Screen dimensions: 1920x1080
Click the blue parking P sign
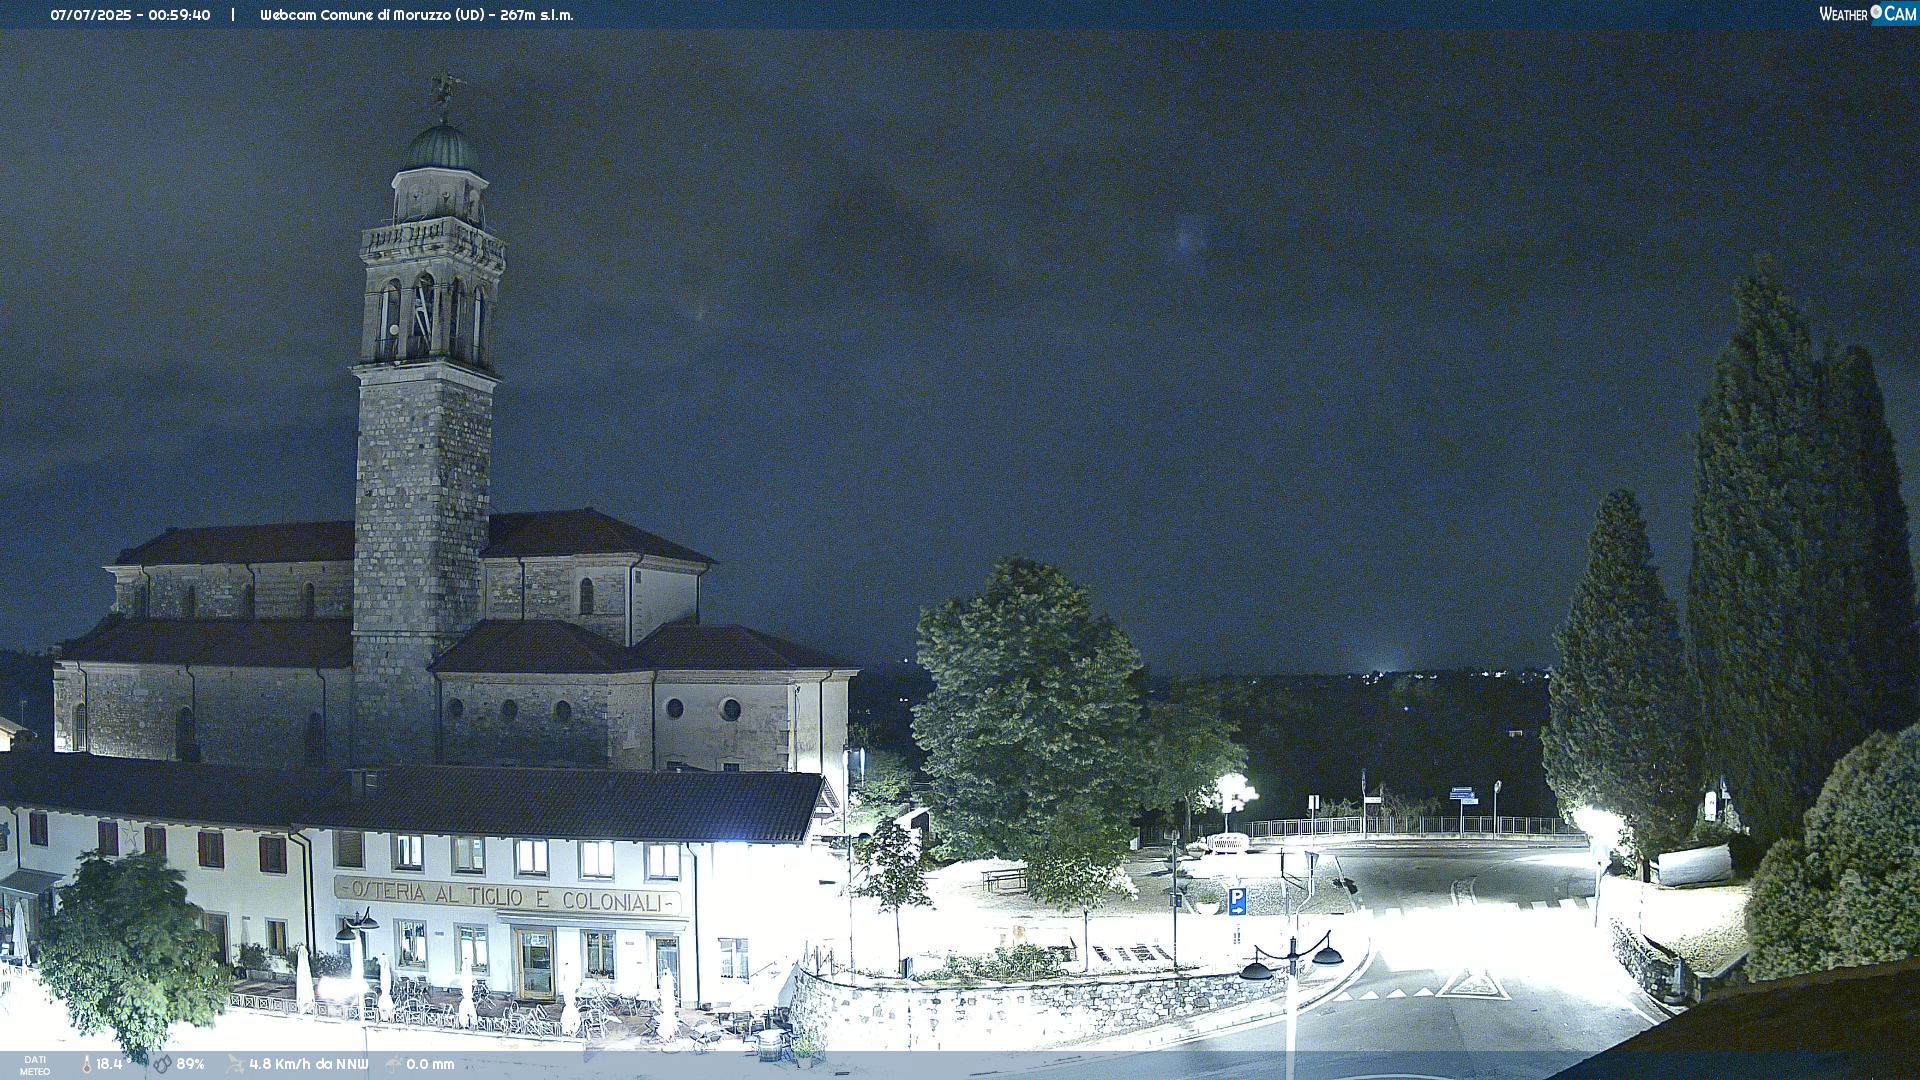tap(1237, 901)
